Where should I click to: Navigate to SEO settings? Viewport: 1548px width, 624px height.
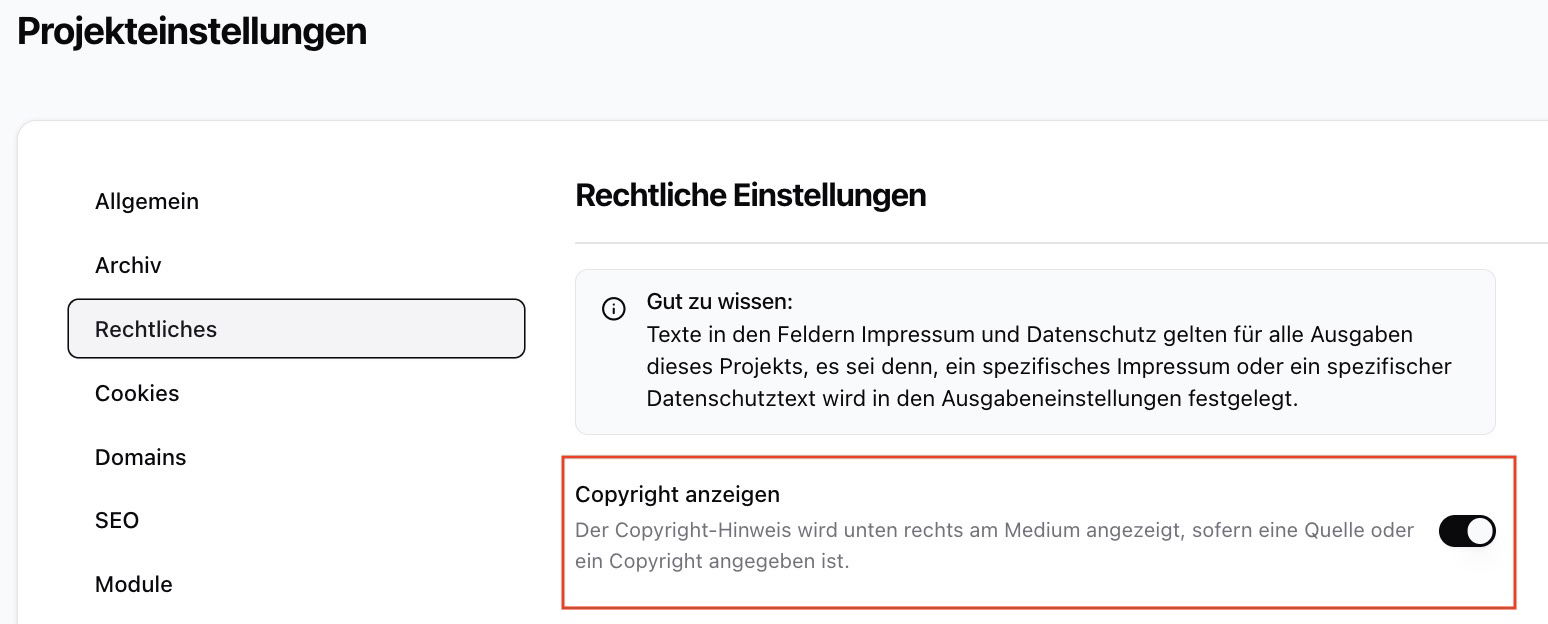tap(117, 521)
